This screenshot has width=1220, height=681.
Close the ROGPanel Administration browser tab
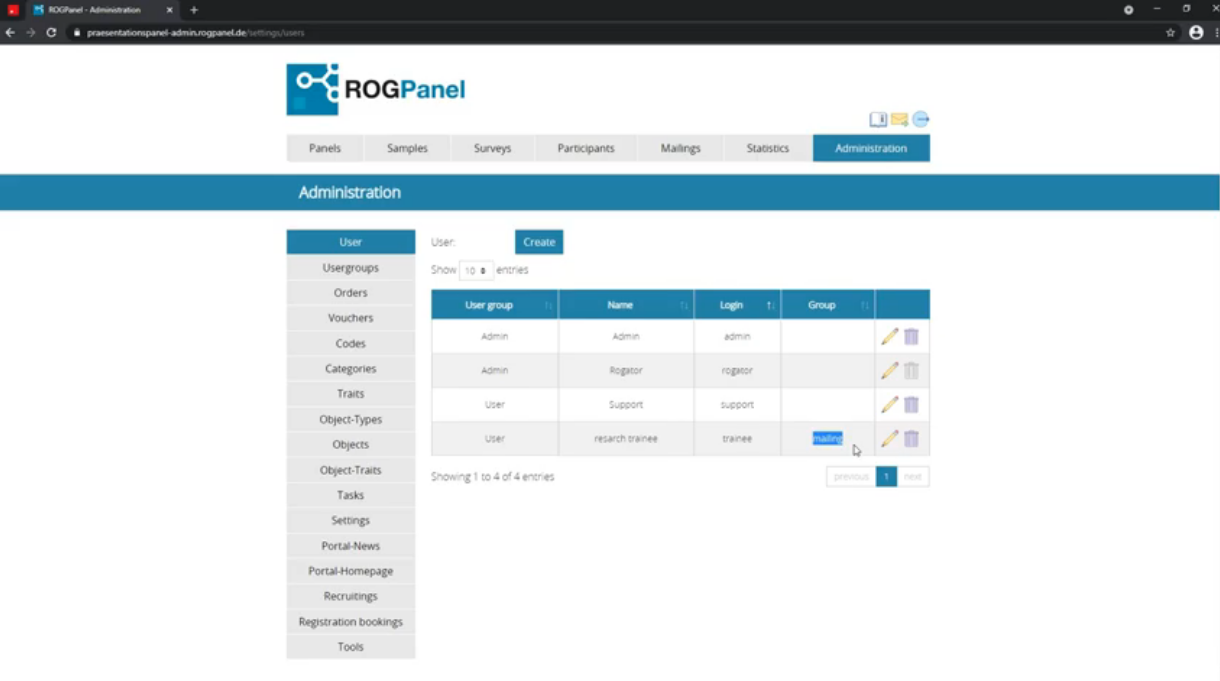169,10
